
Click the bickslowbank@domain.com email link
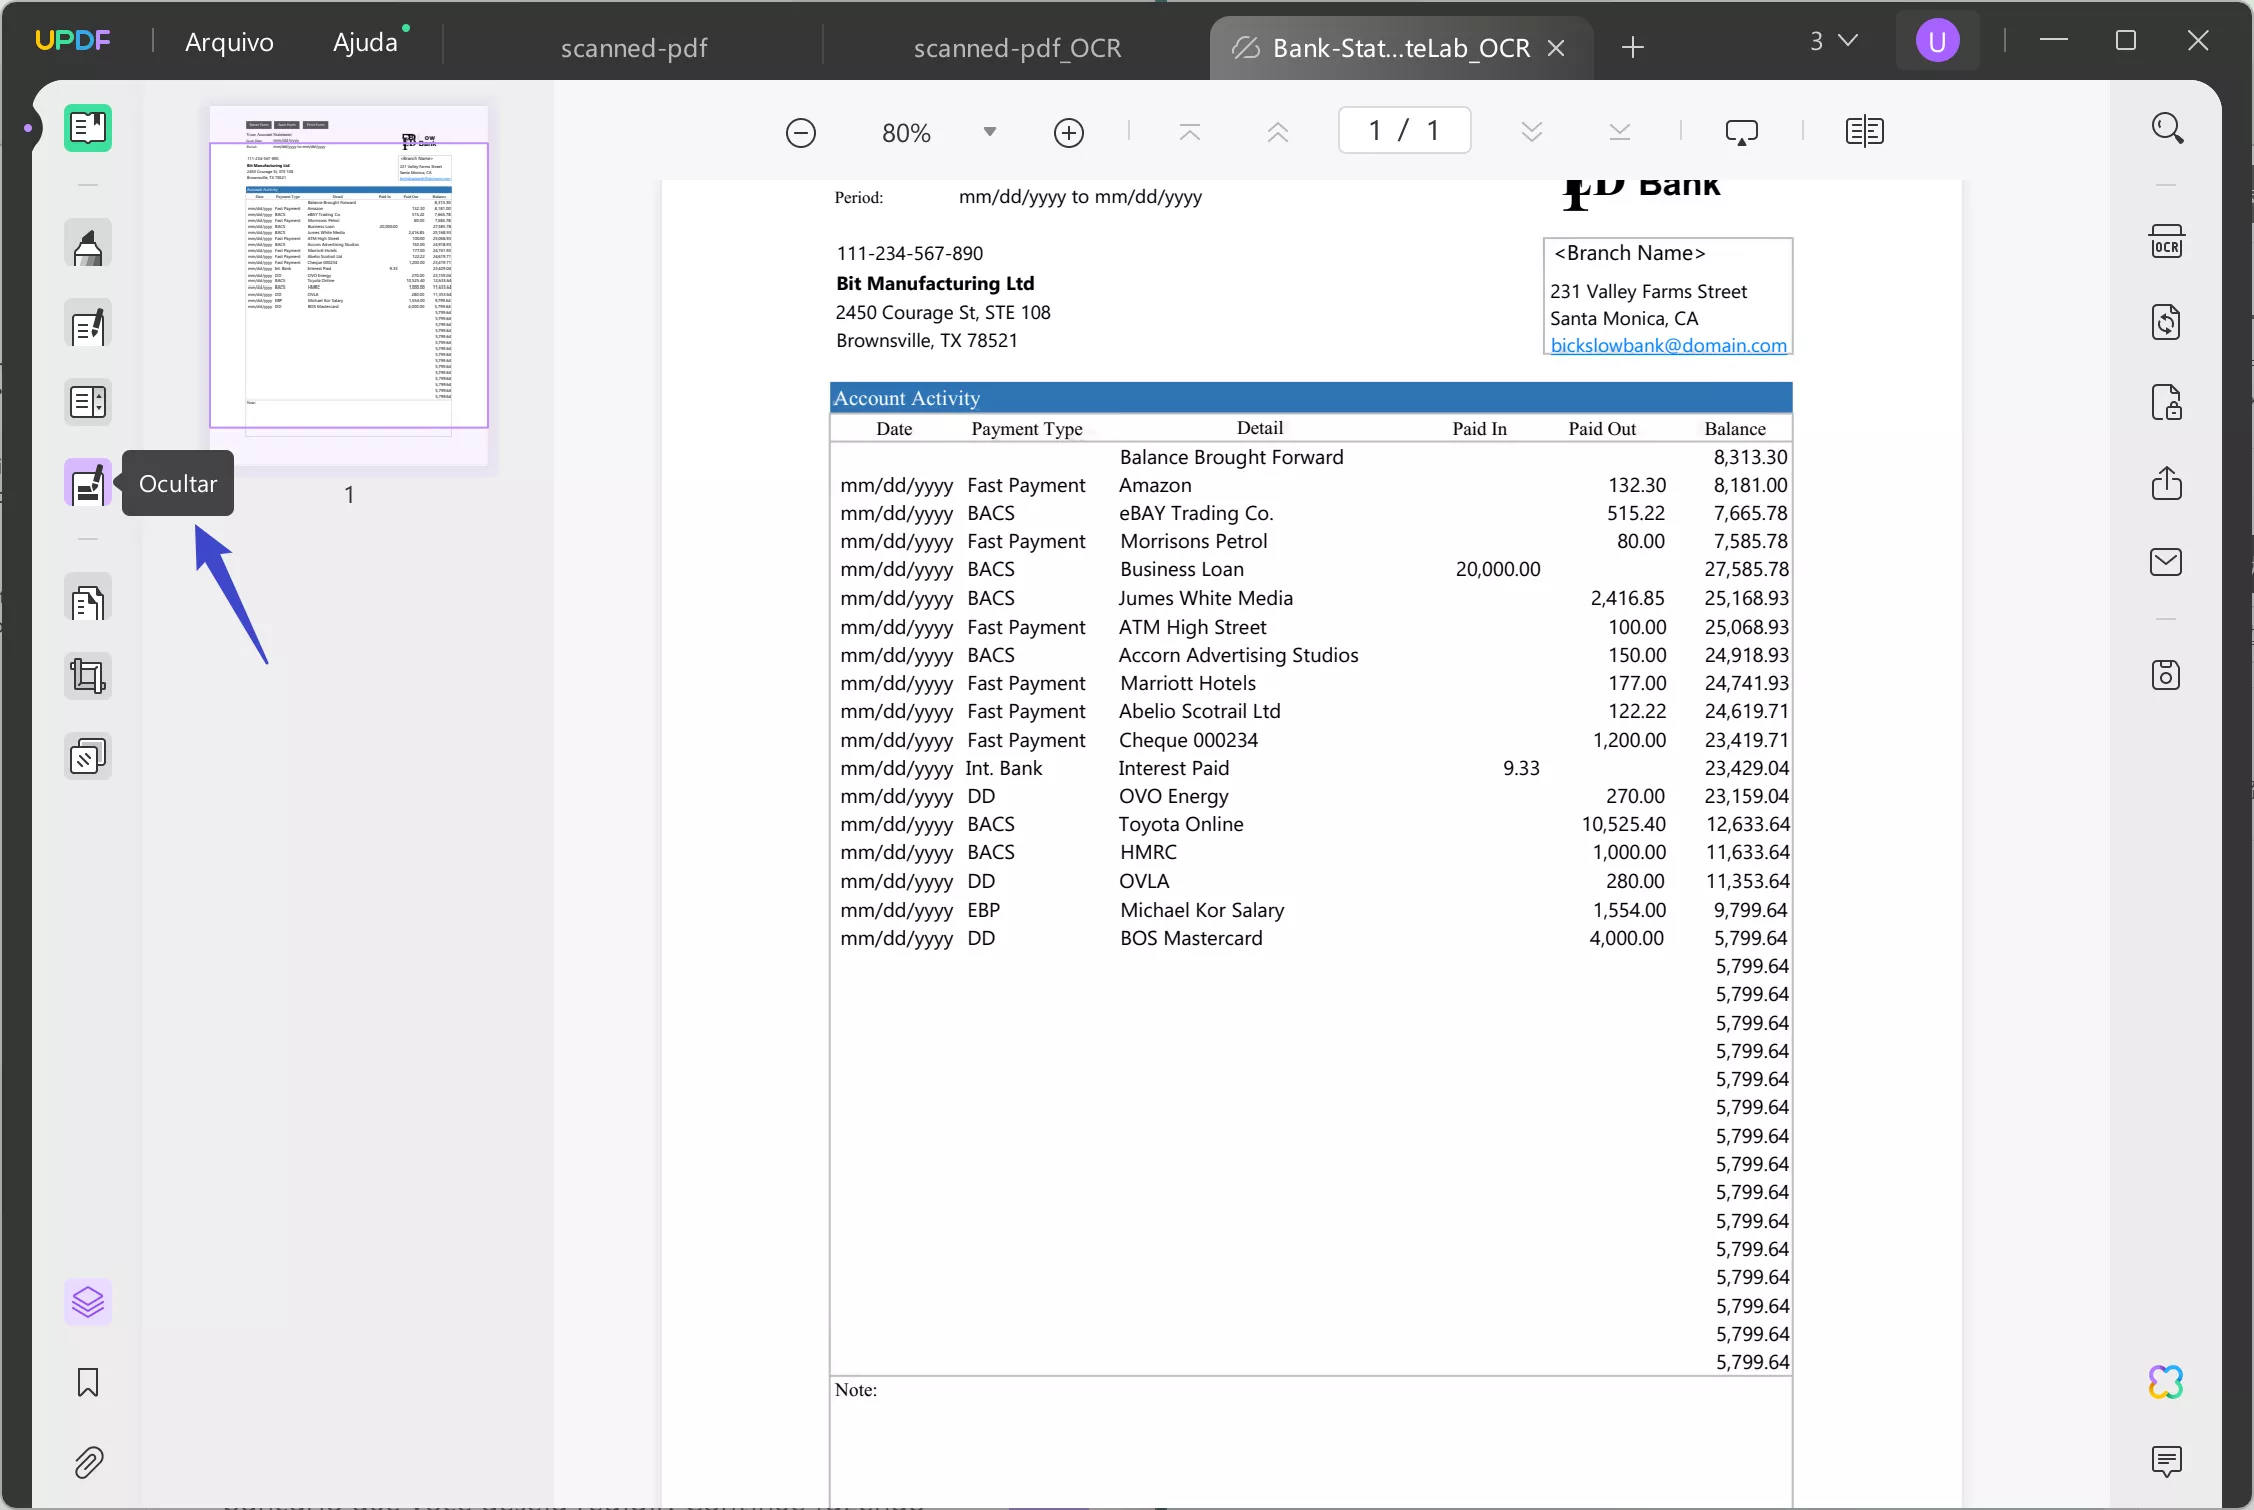point(1668,345)
